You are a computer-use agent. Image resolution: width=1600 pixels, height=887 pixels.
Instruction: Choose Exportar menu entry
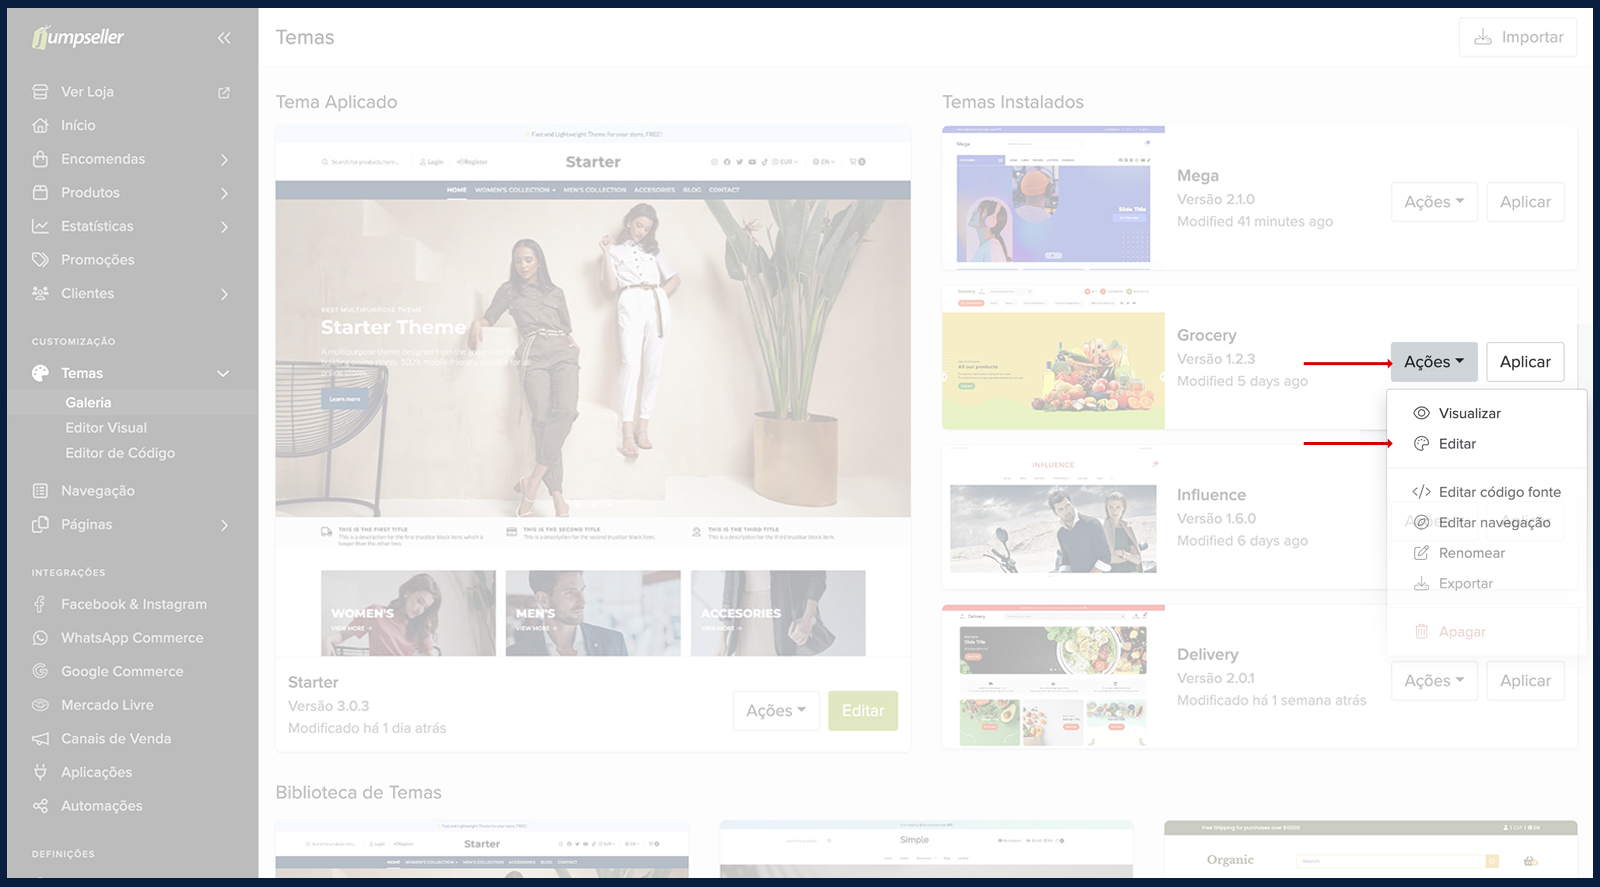[x=1487, y=584]
